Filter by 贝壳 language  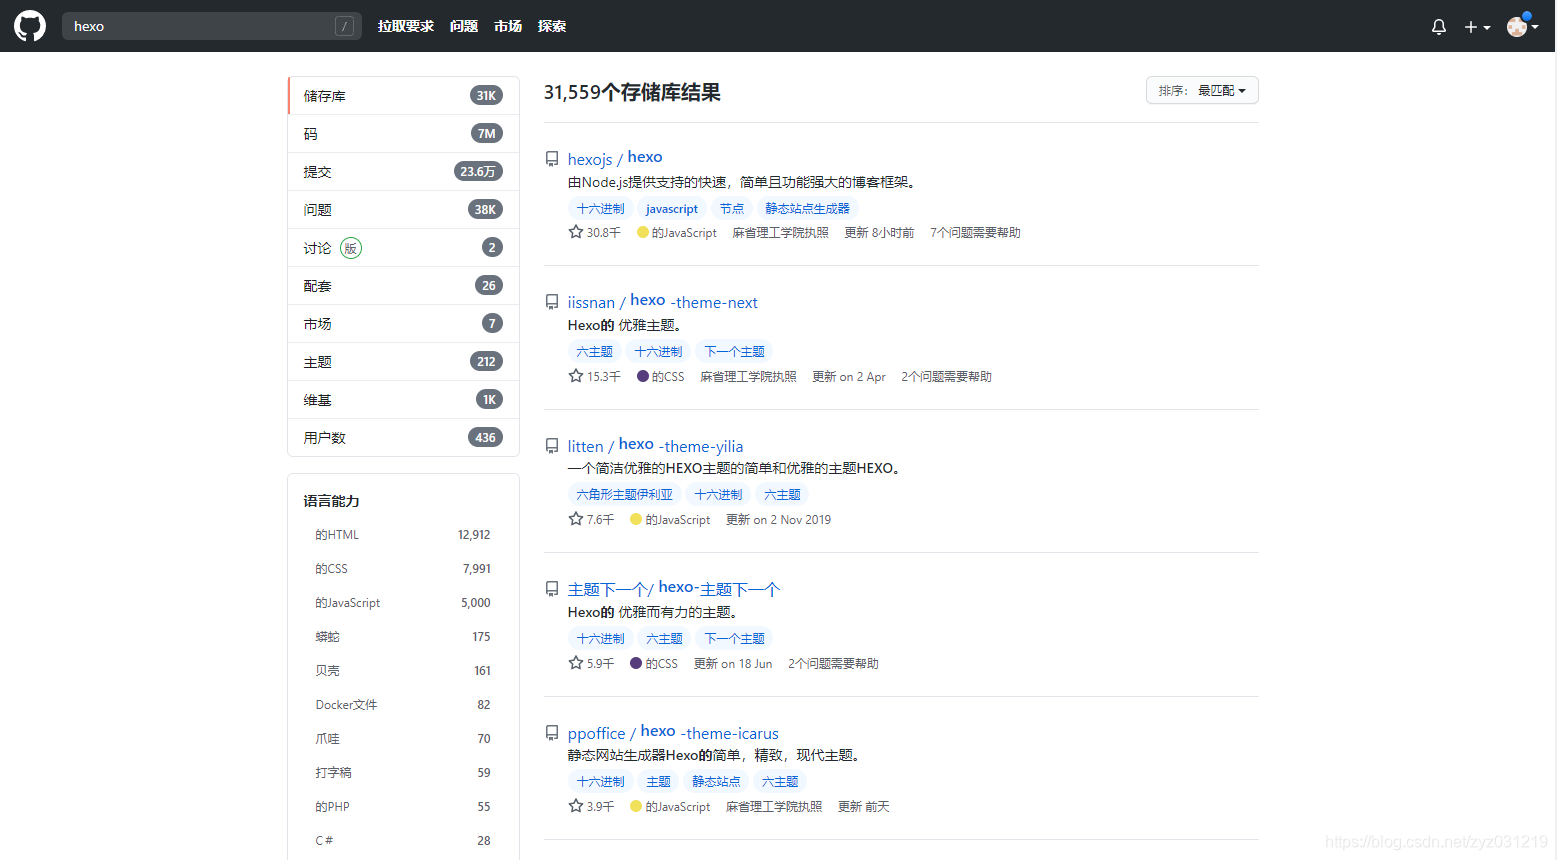(403, 671)
